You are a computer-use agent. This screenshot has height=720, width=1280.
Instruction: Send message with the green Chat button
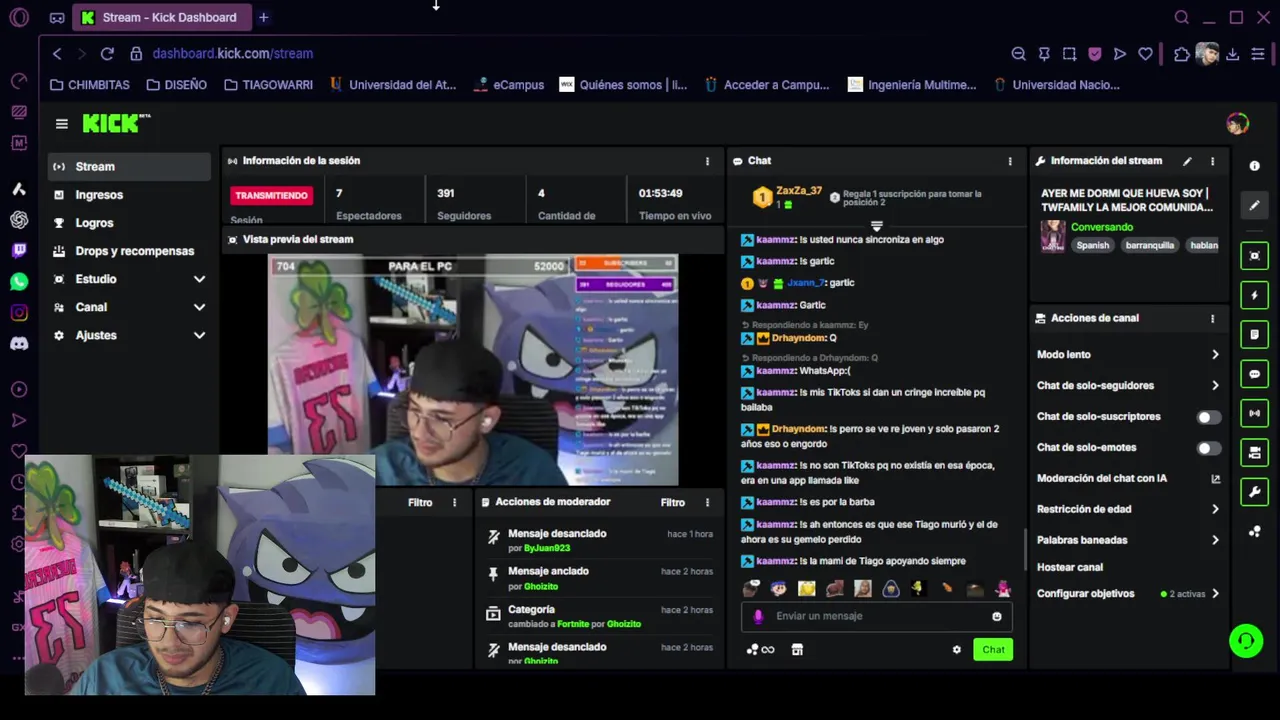[x=993, y=650]
